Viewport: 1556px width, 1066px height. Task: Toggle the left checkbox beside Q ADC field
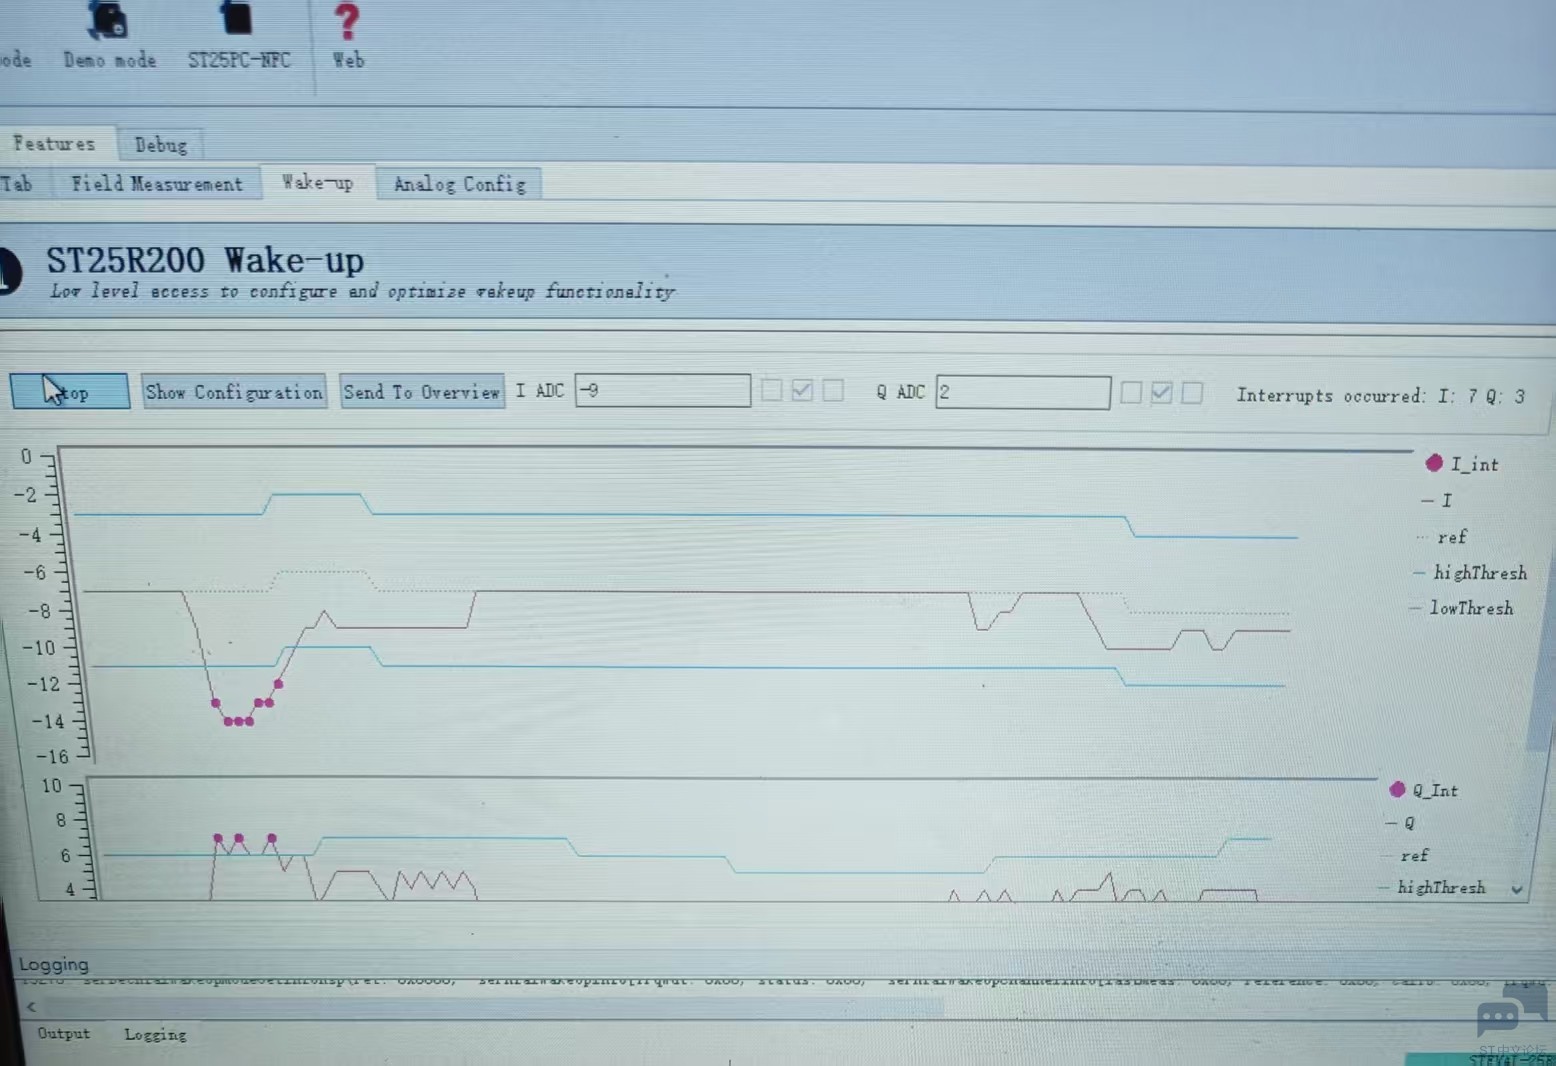pyautogui.click(x=1131, y=392)
